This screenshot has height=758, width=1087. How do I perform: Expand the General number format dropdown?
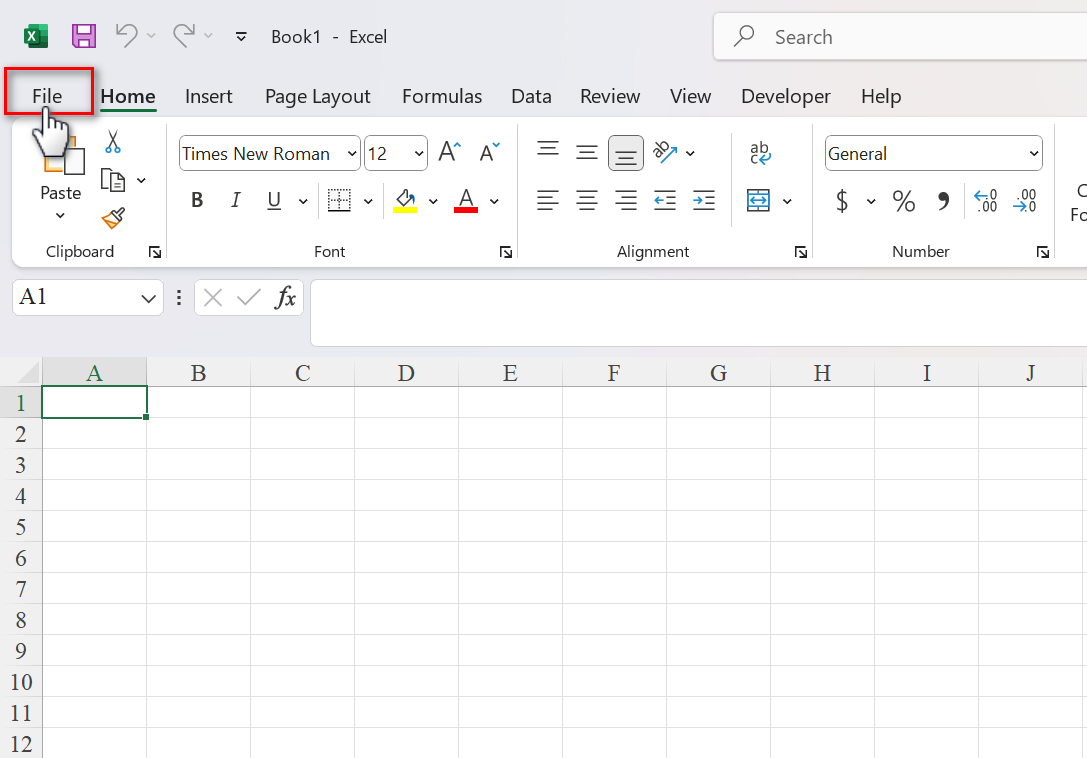coord(1034,154)
